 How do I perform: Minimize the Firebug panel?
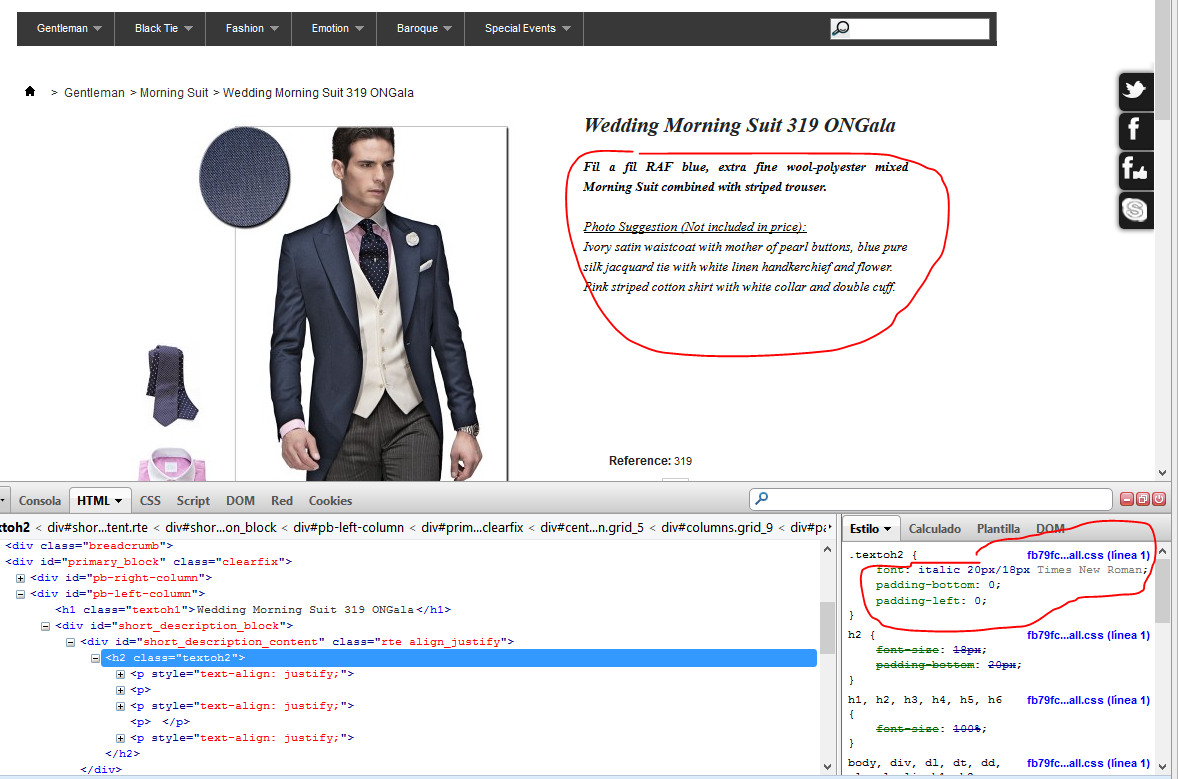coord(1127,499)
